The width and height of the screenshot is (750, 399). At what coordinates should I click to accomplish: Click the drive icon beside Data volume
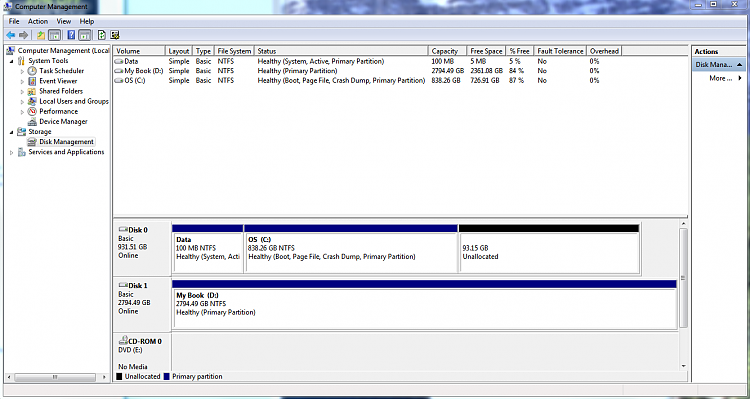(x=119, y=62)
